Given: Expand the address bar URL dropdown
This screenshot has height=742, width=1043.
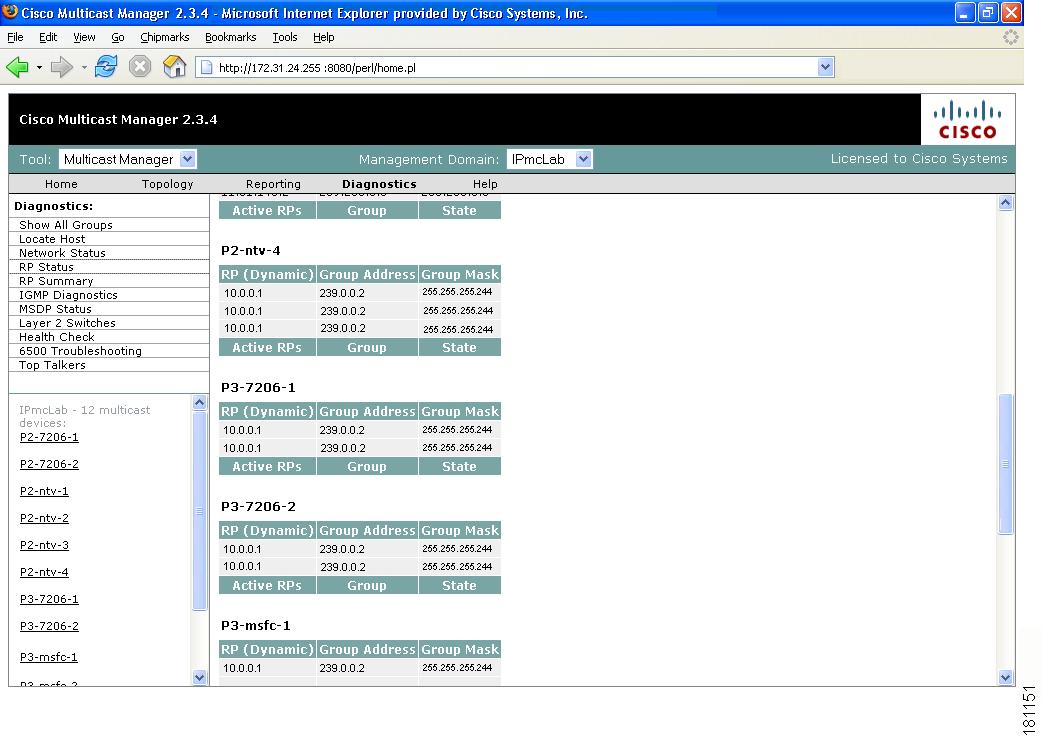Looking at the screenshot, I should tap(825, 67).
